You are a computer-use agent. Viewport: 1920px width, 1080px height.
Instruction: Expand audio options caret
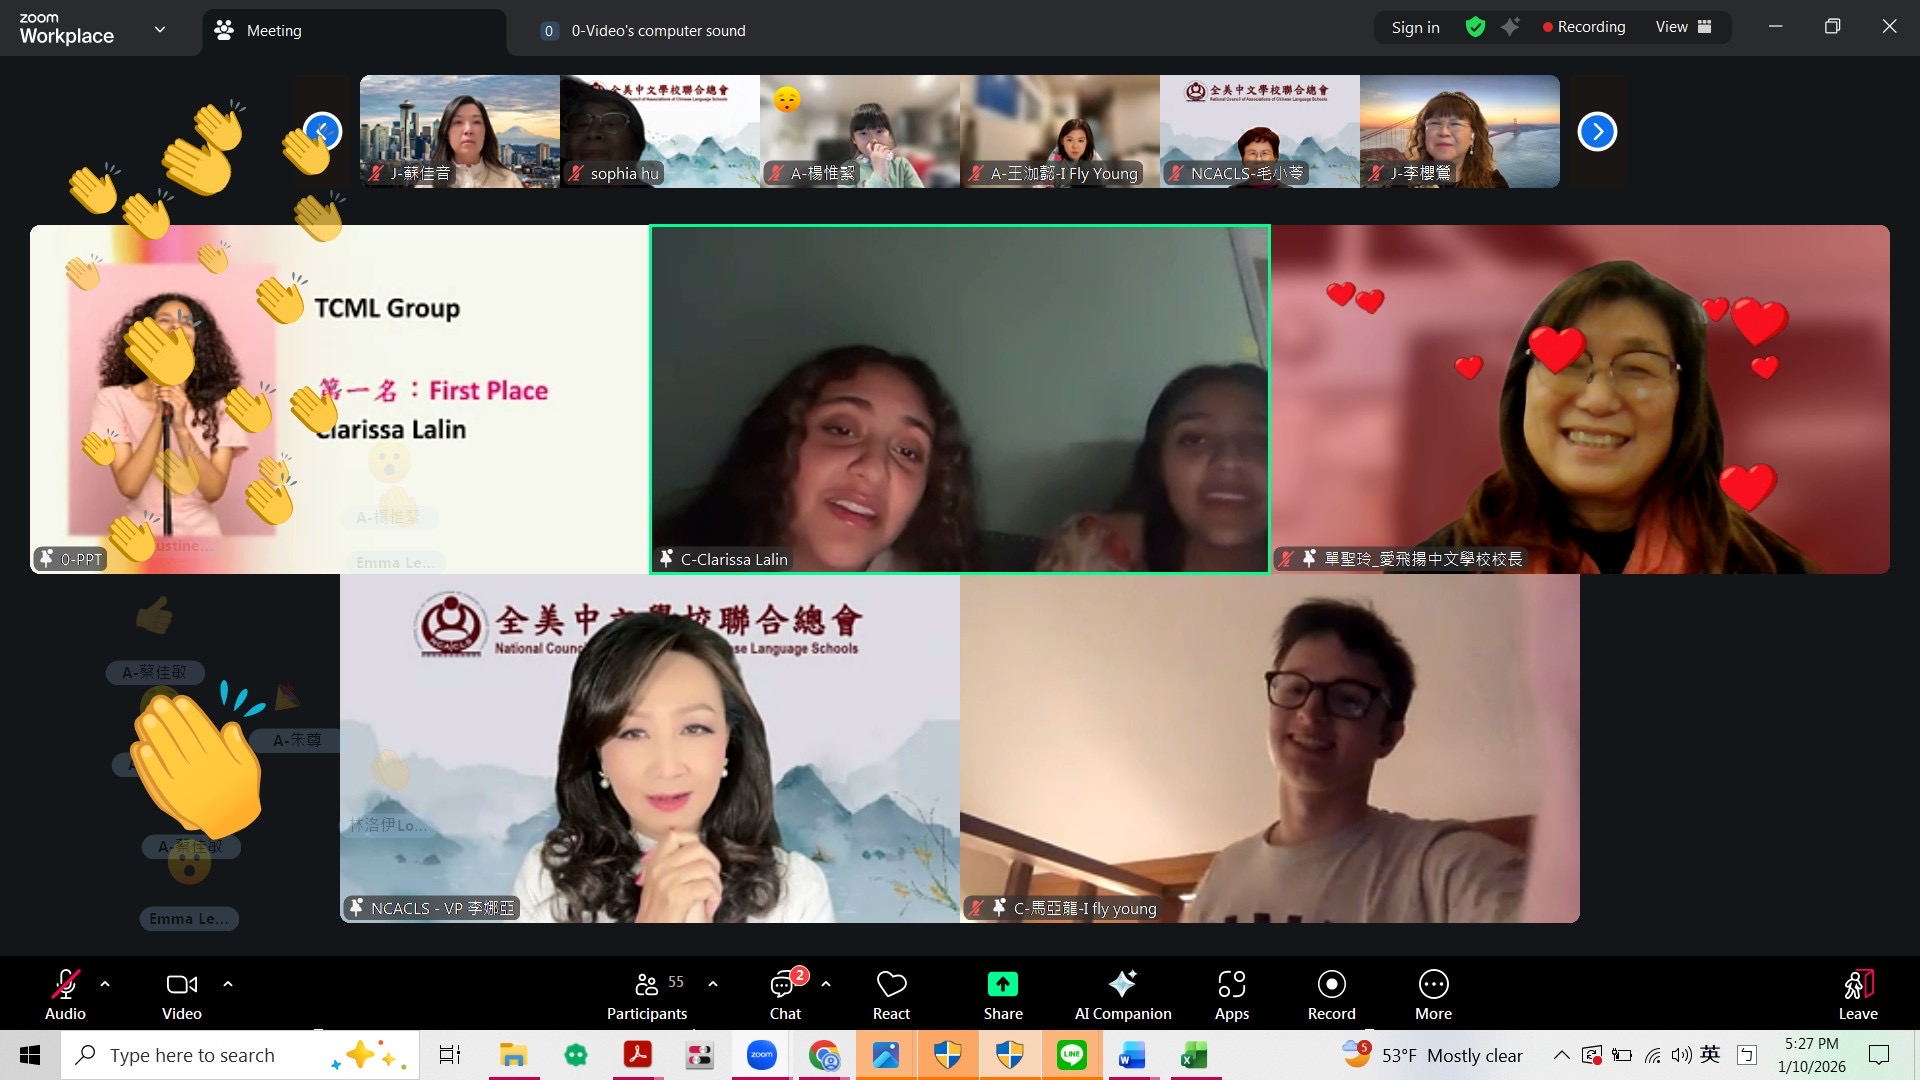point(105,984)
